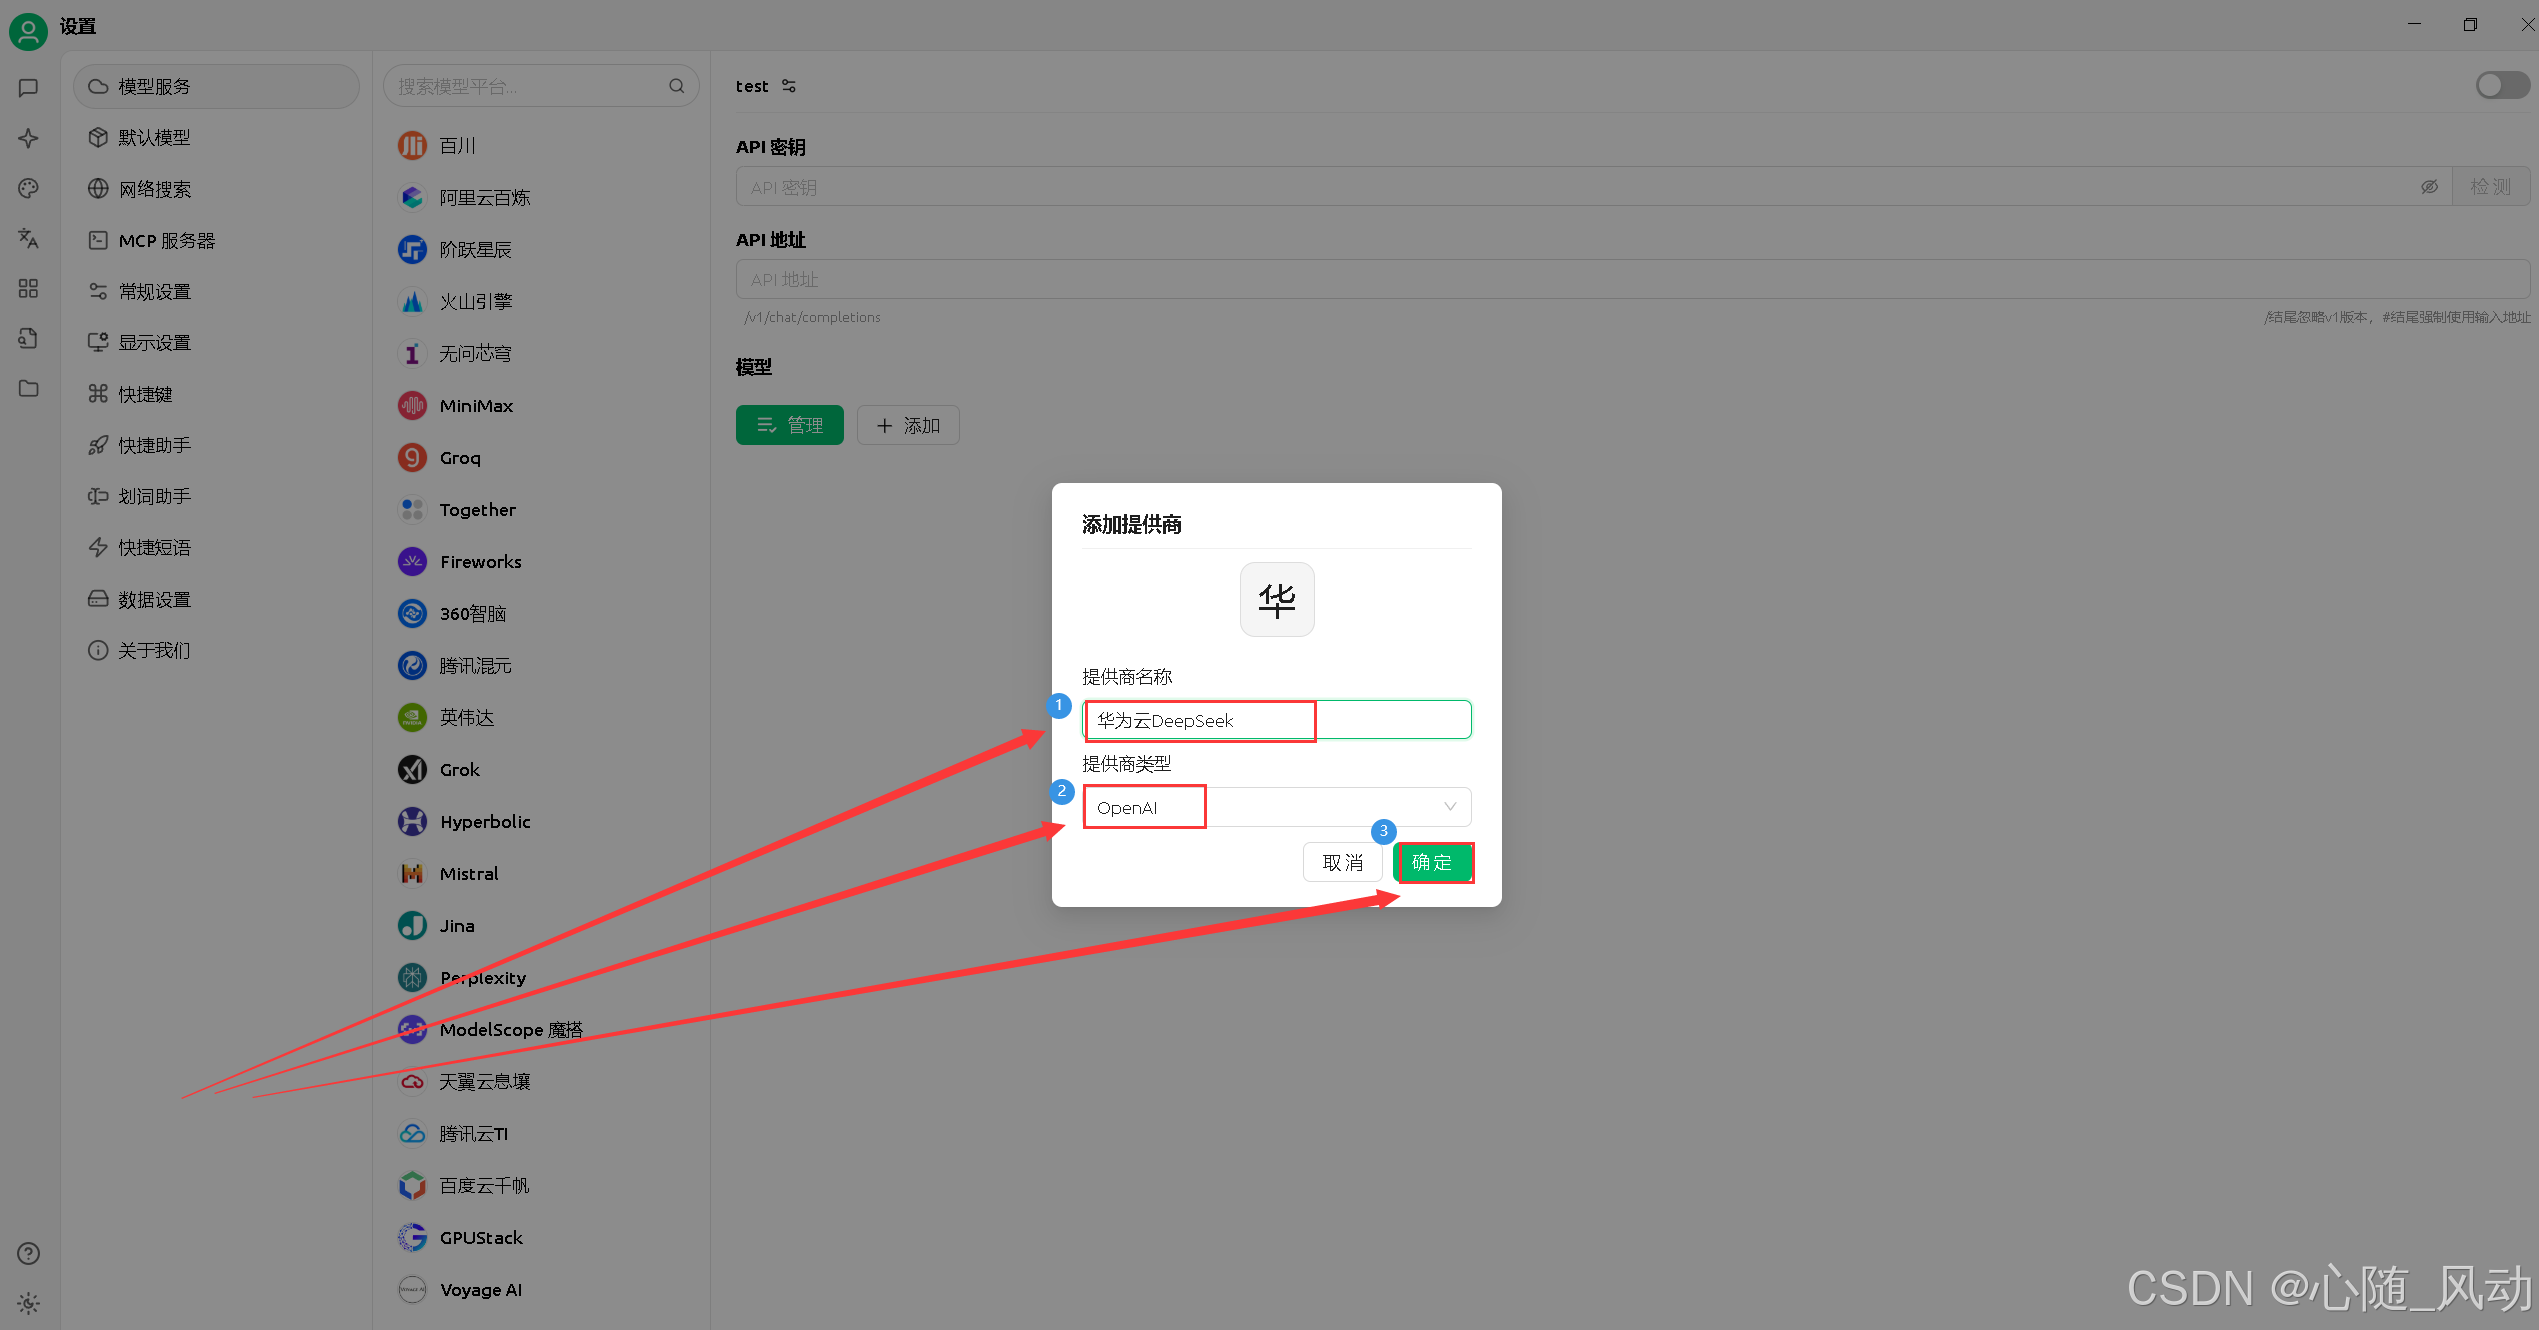This screenshot has height=1330, width=2539.
Task: Click the 取消 button in dialog
Action: point(1342,862)
